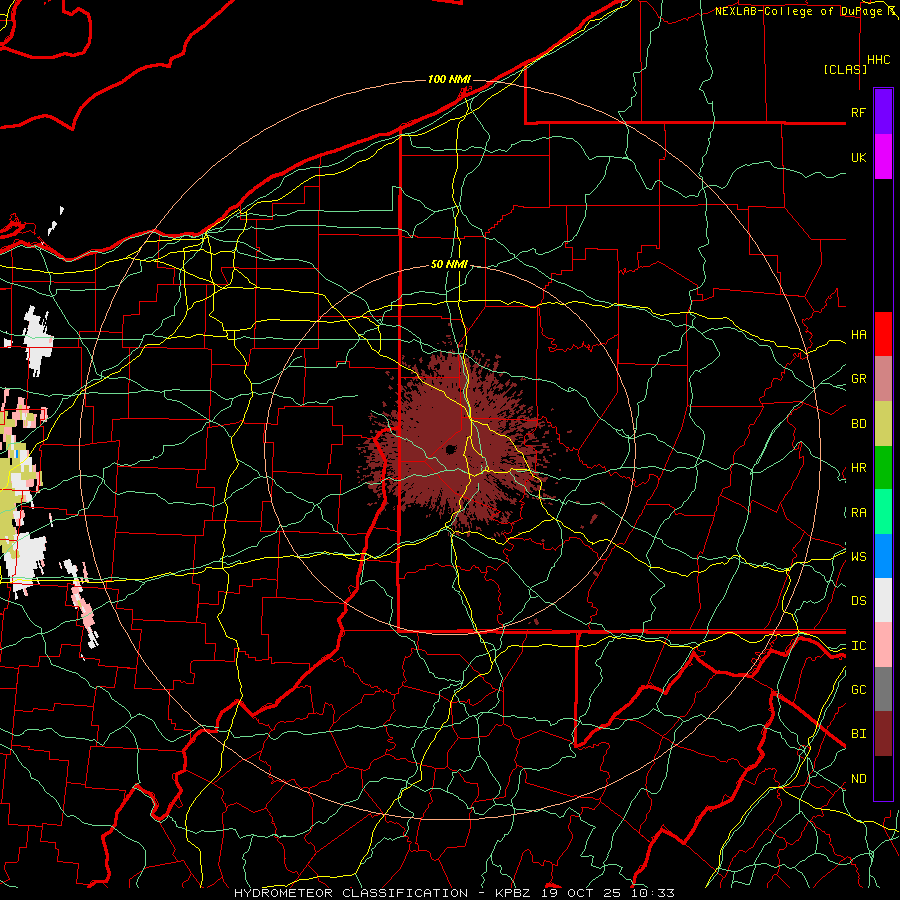
Task: Select the olive-yellow BD legend color swatch
Action: (883, 423)
